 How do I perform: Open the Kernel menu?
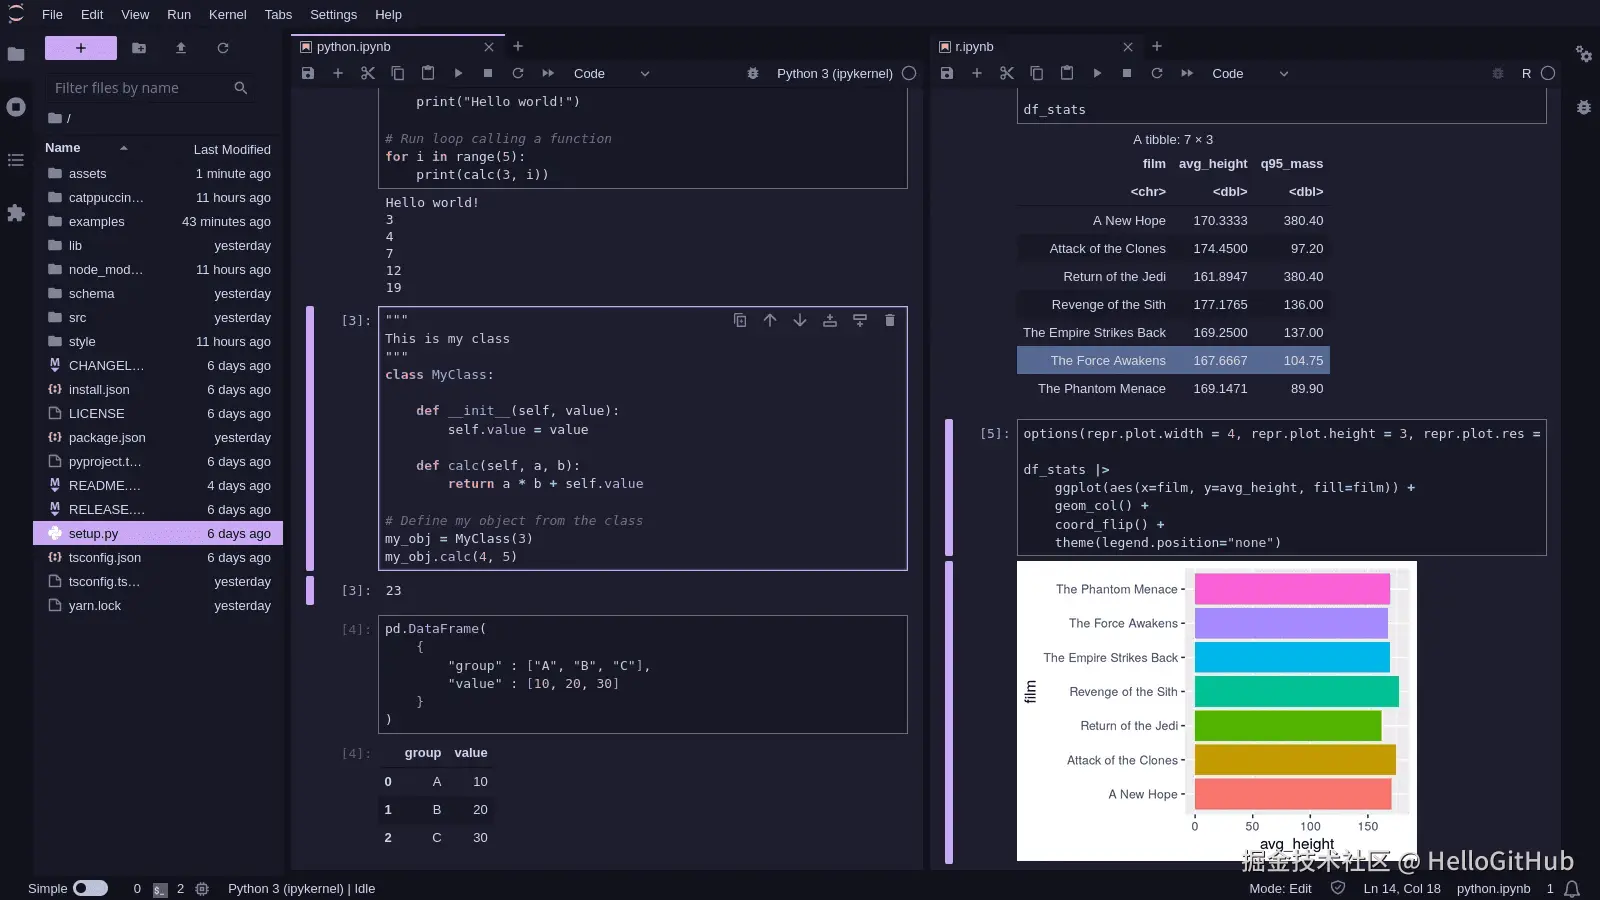click(228, 14)
